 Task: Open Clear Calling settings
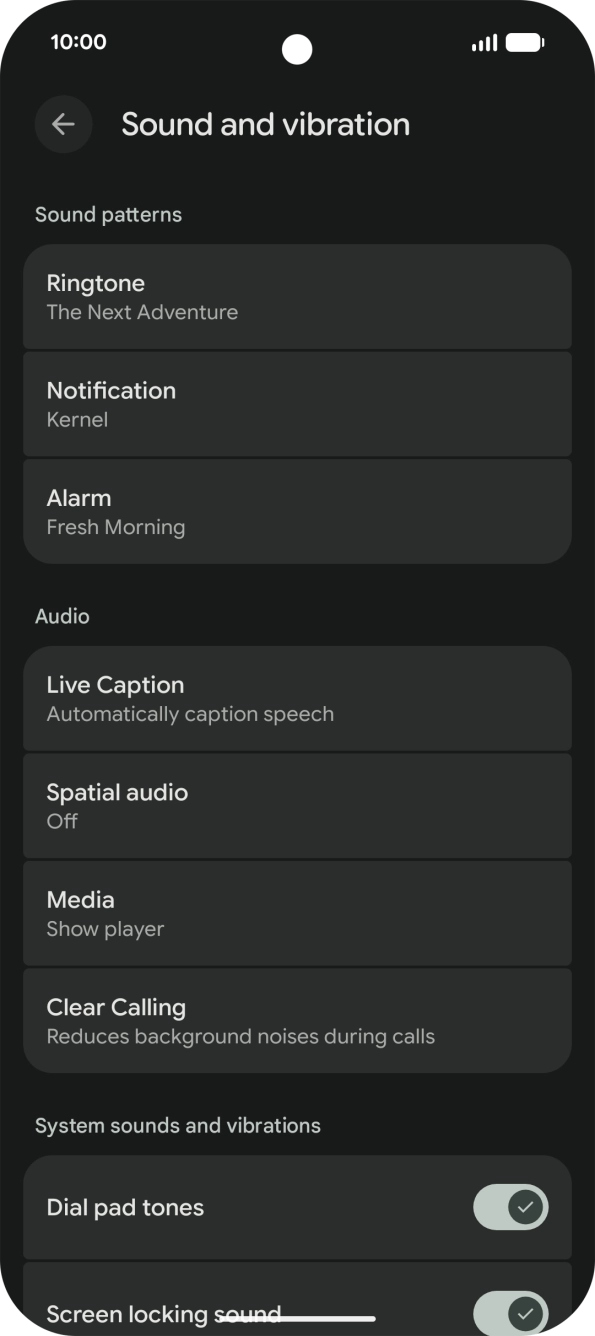pyautogui.click(x=297, y=1020)
